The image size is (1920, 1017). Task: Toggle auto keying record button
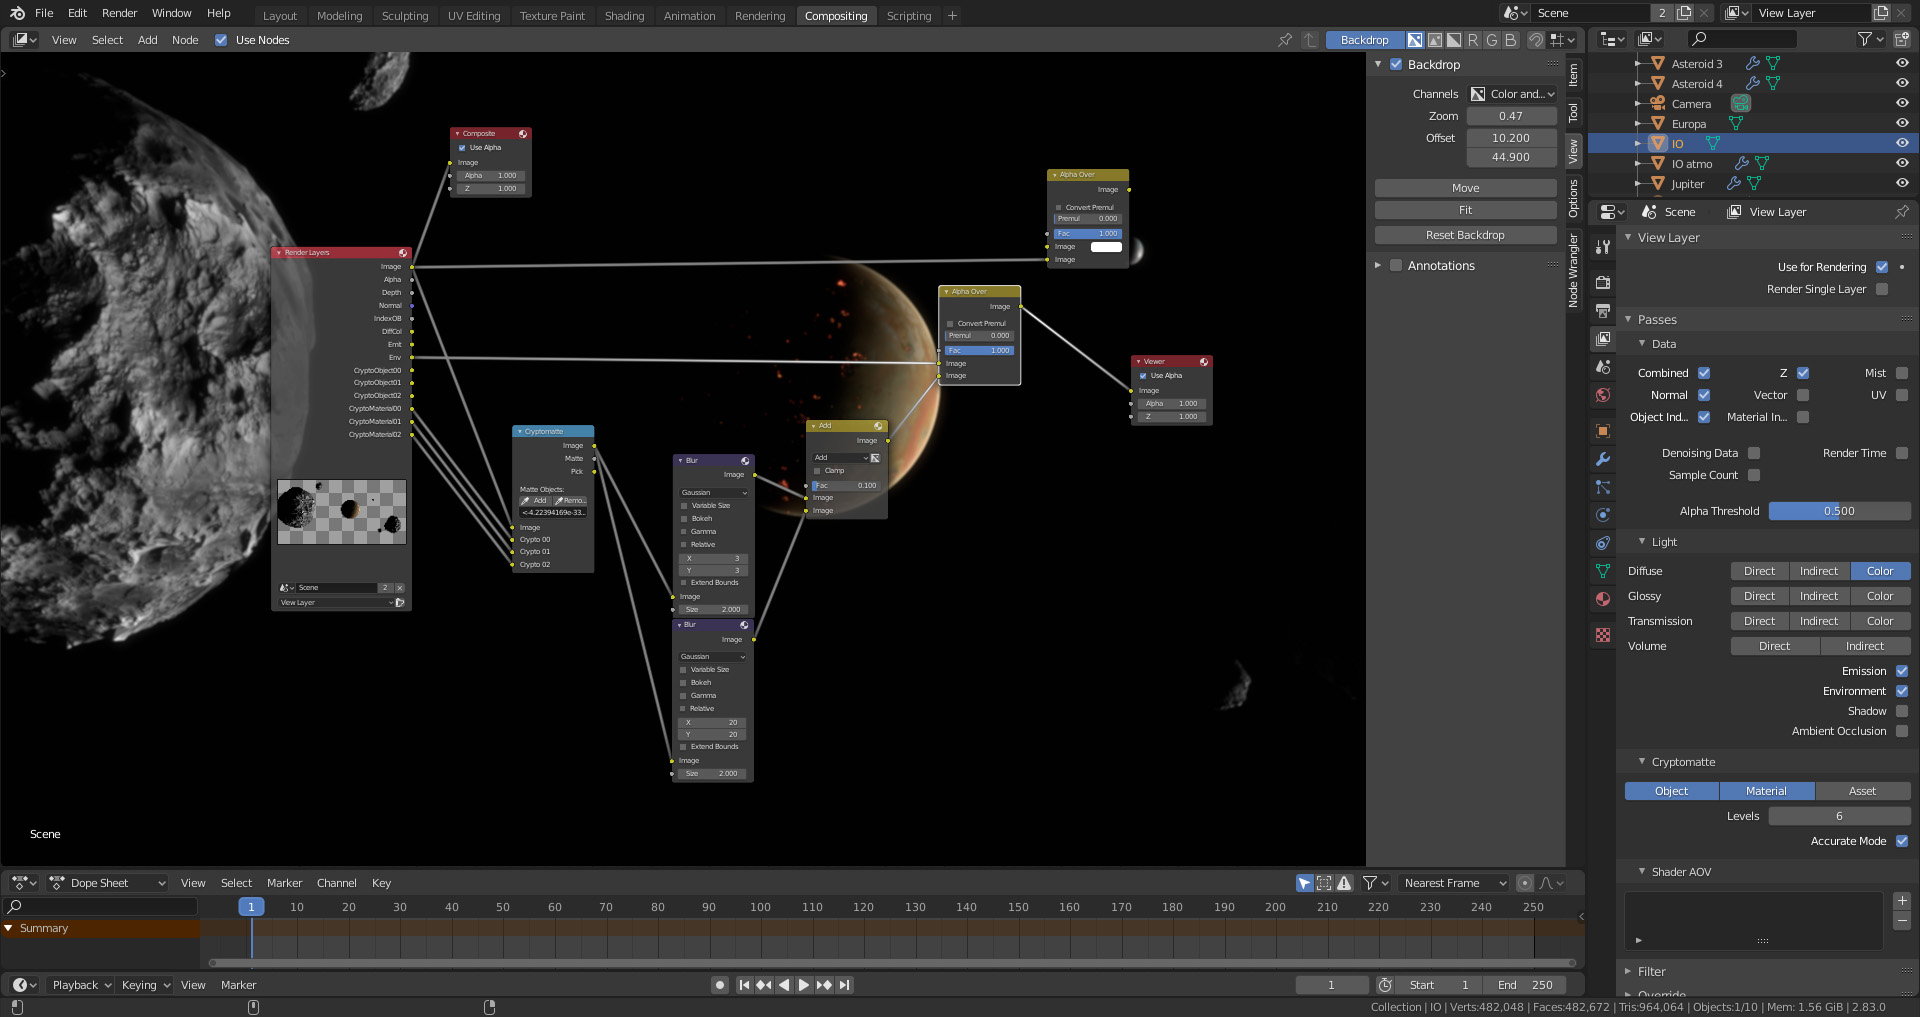(719, 985)
